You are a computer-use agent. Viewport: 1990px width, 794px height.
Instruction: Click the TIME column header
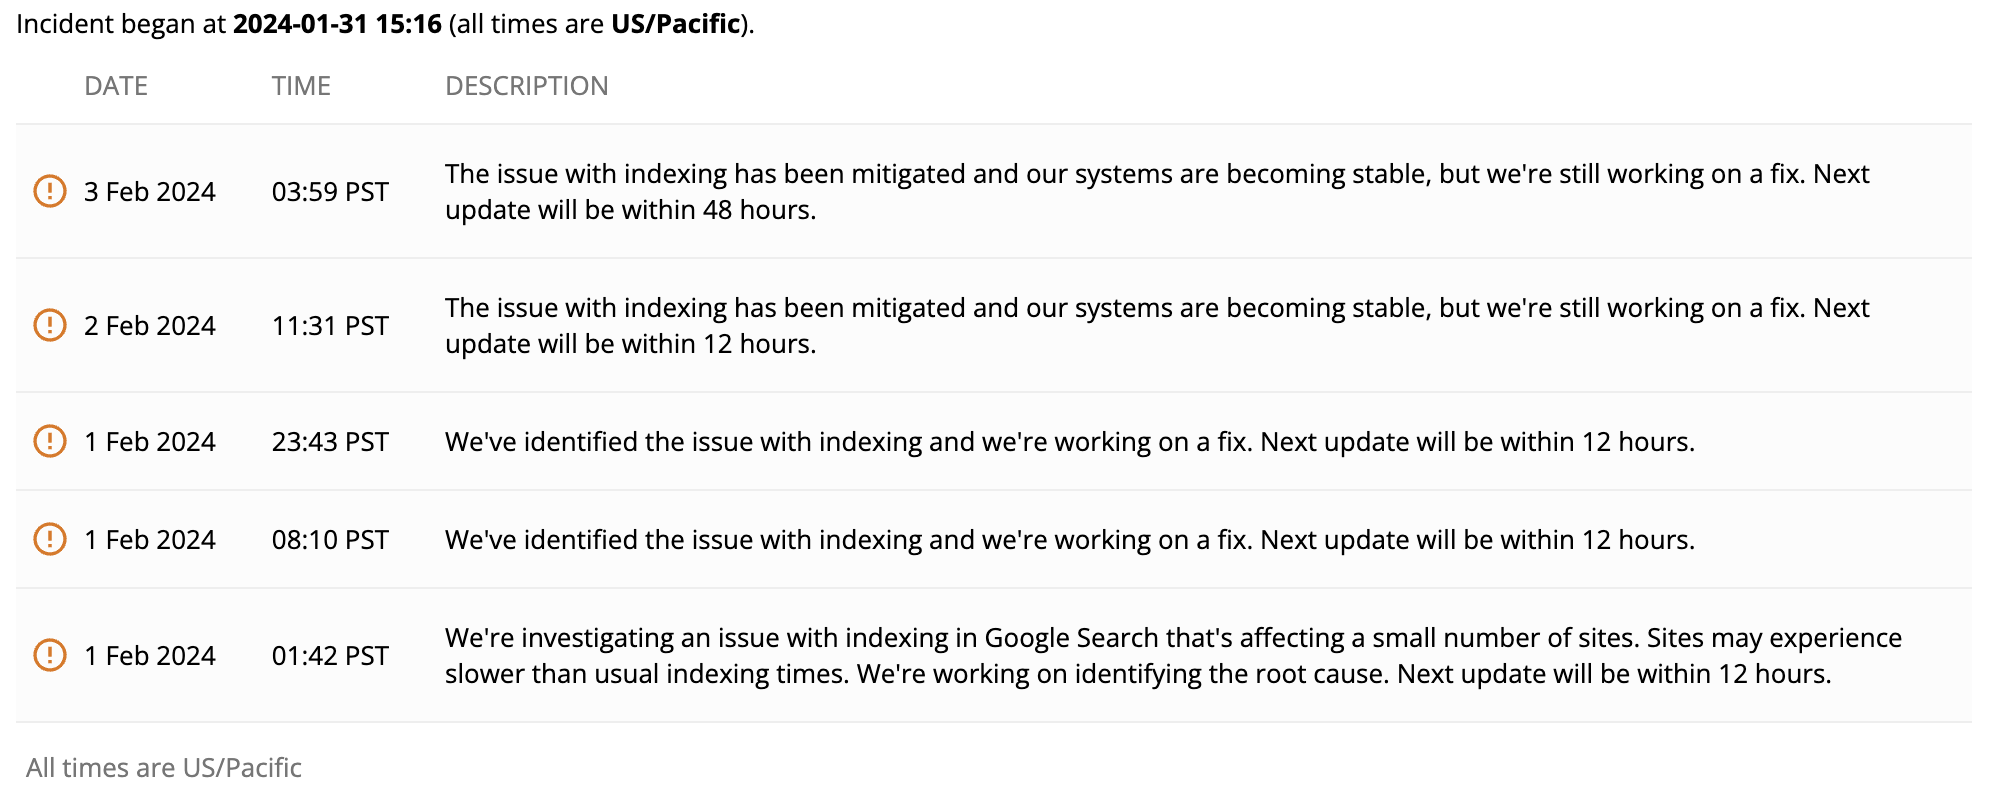(301, 86)
